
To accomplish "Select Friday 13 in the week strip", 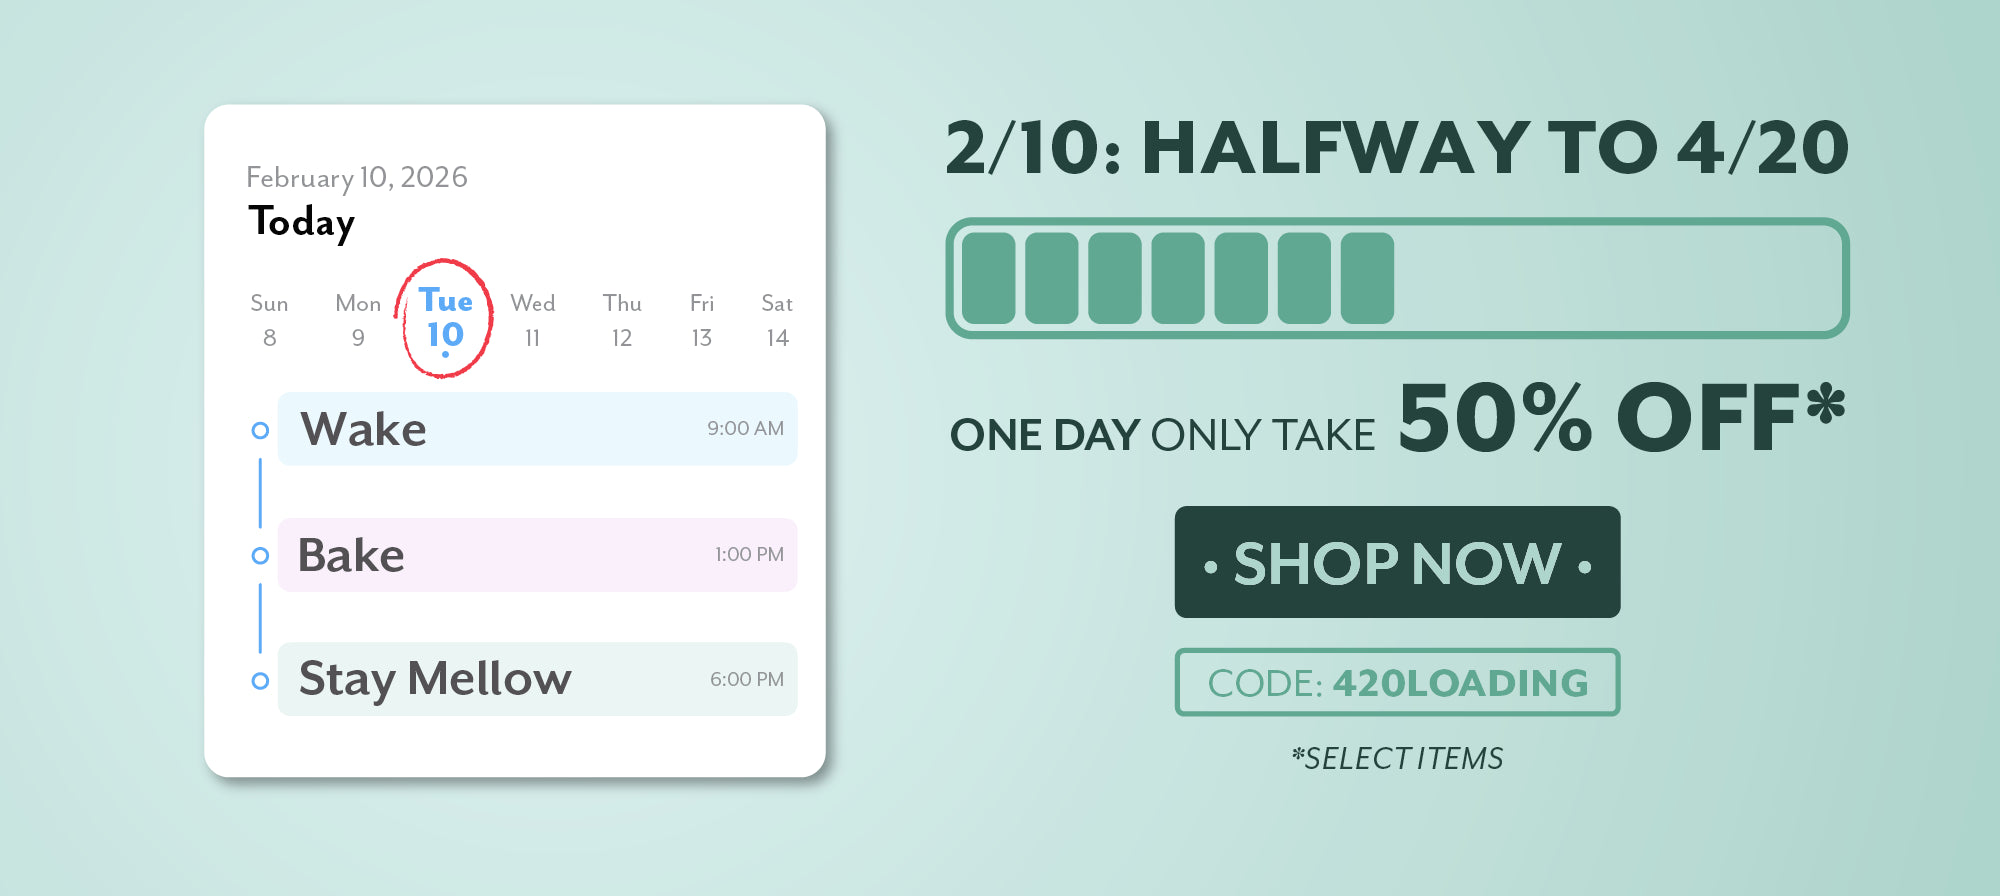I will pos(702,320).
